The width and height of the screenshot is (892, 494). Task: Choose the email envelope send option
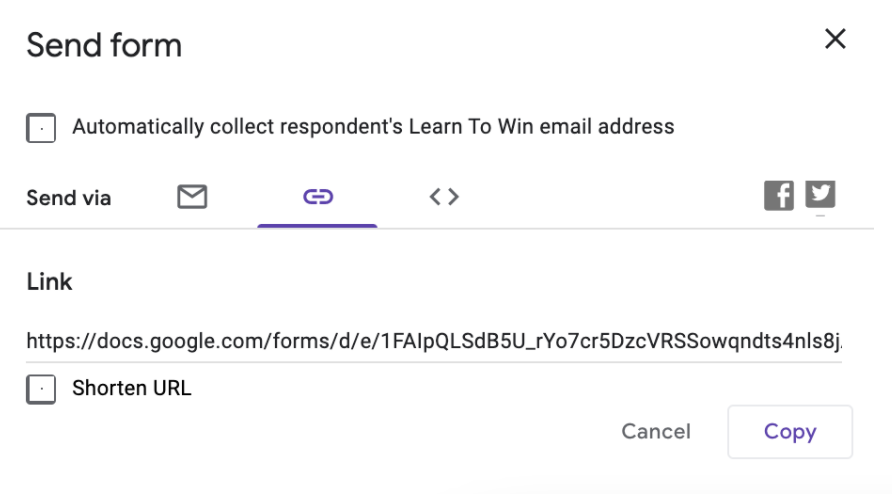click(192, 197)
